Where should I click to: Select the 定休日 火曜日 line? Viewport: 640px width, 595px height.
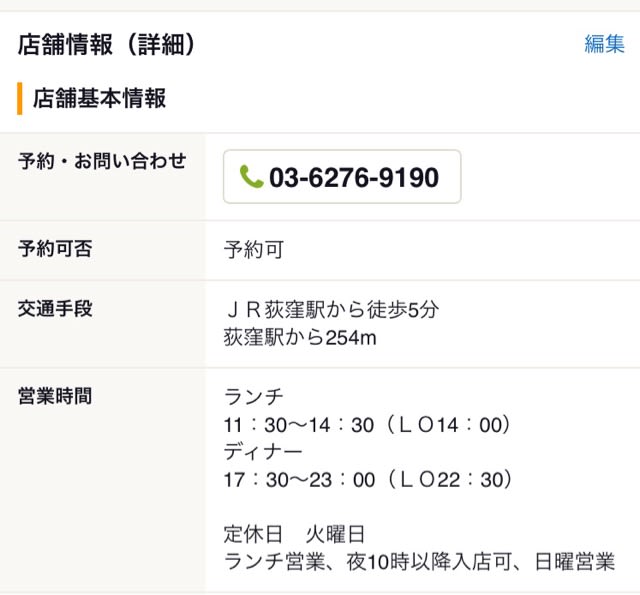click(x=294, y=535)
